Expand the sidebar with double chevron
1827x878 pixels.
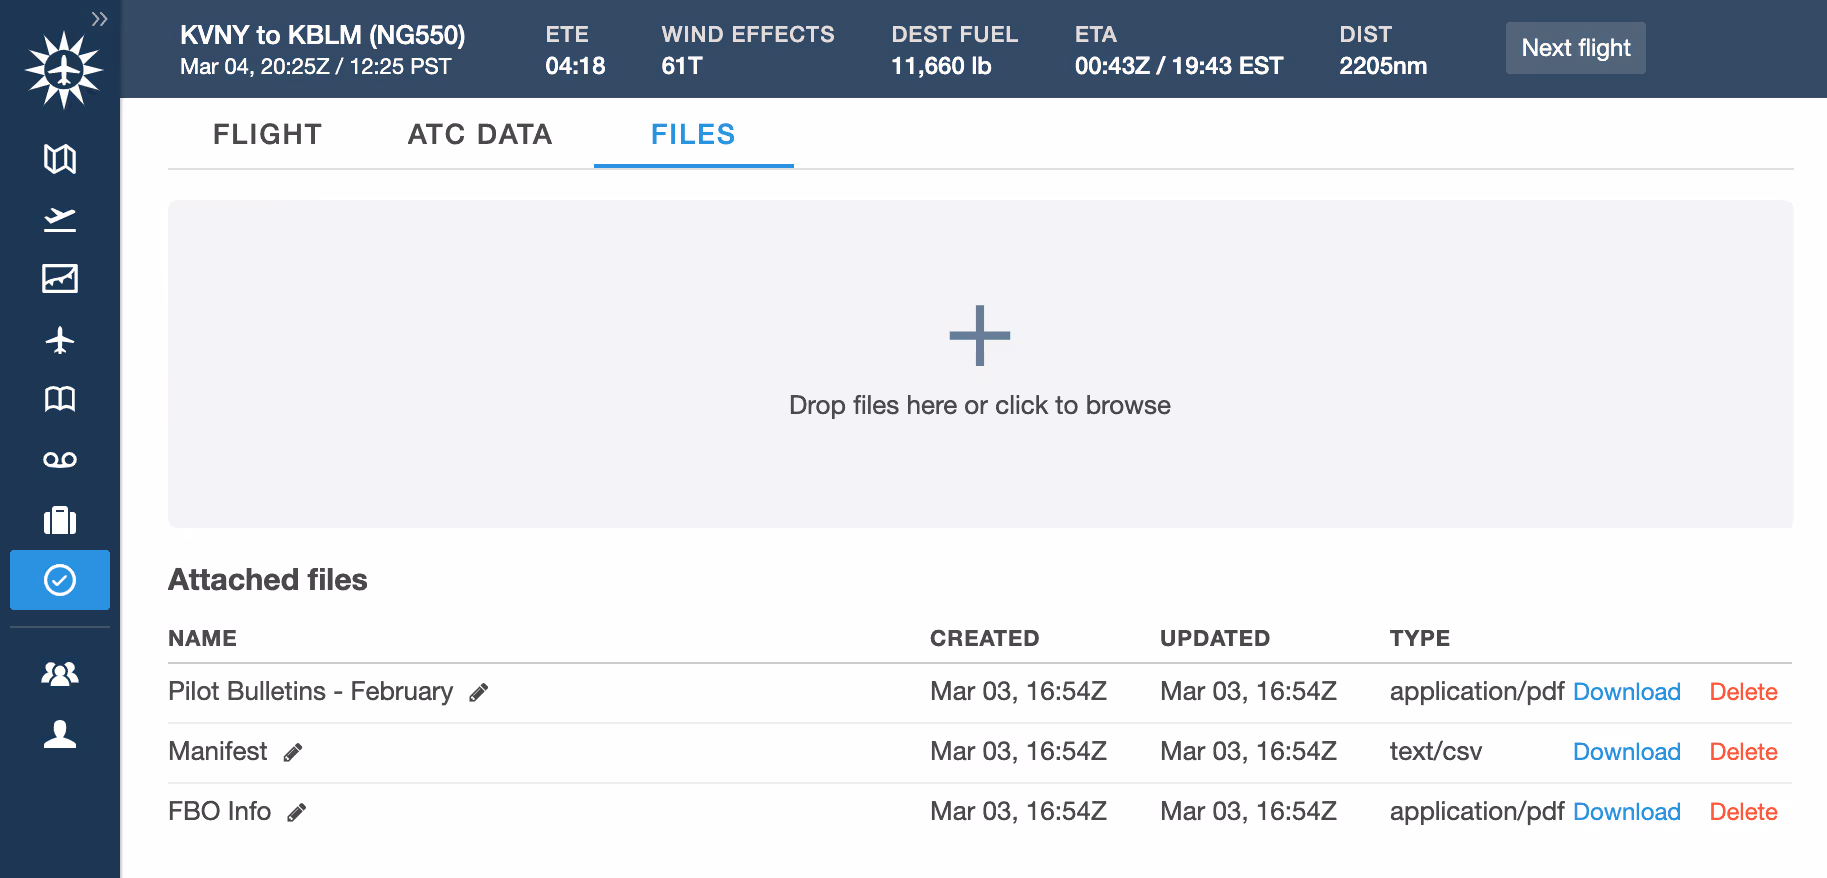pos(99,19)
